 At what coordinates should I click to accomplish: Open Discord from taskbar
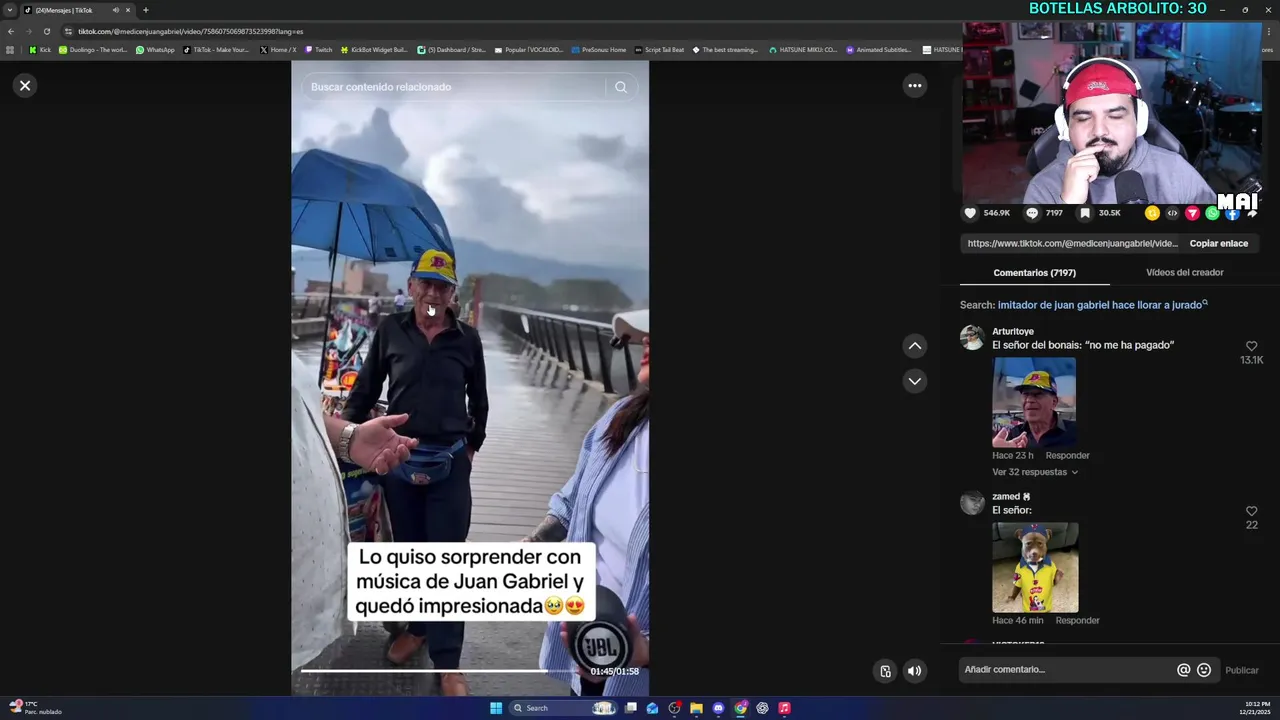(718, 708)
